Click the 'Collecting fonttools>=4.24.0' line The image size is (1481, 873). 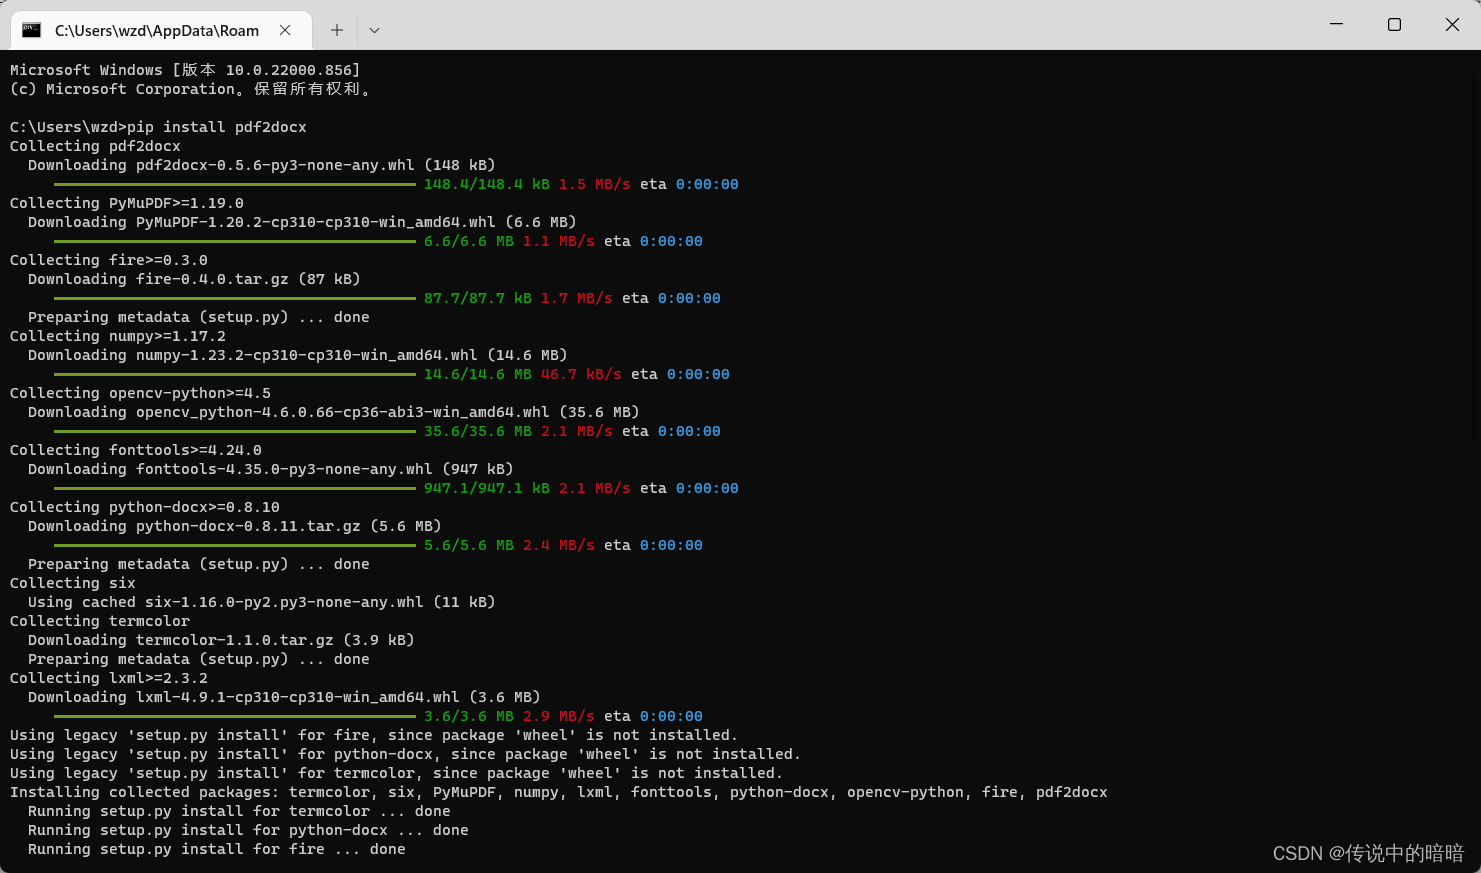pyautogui.click(x=136, y=450)
